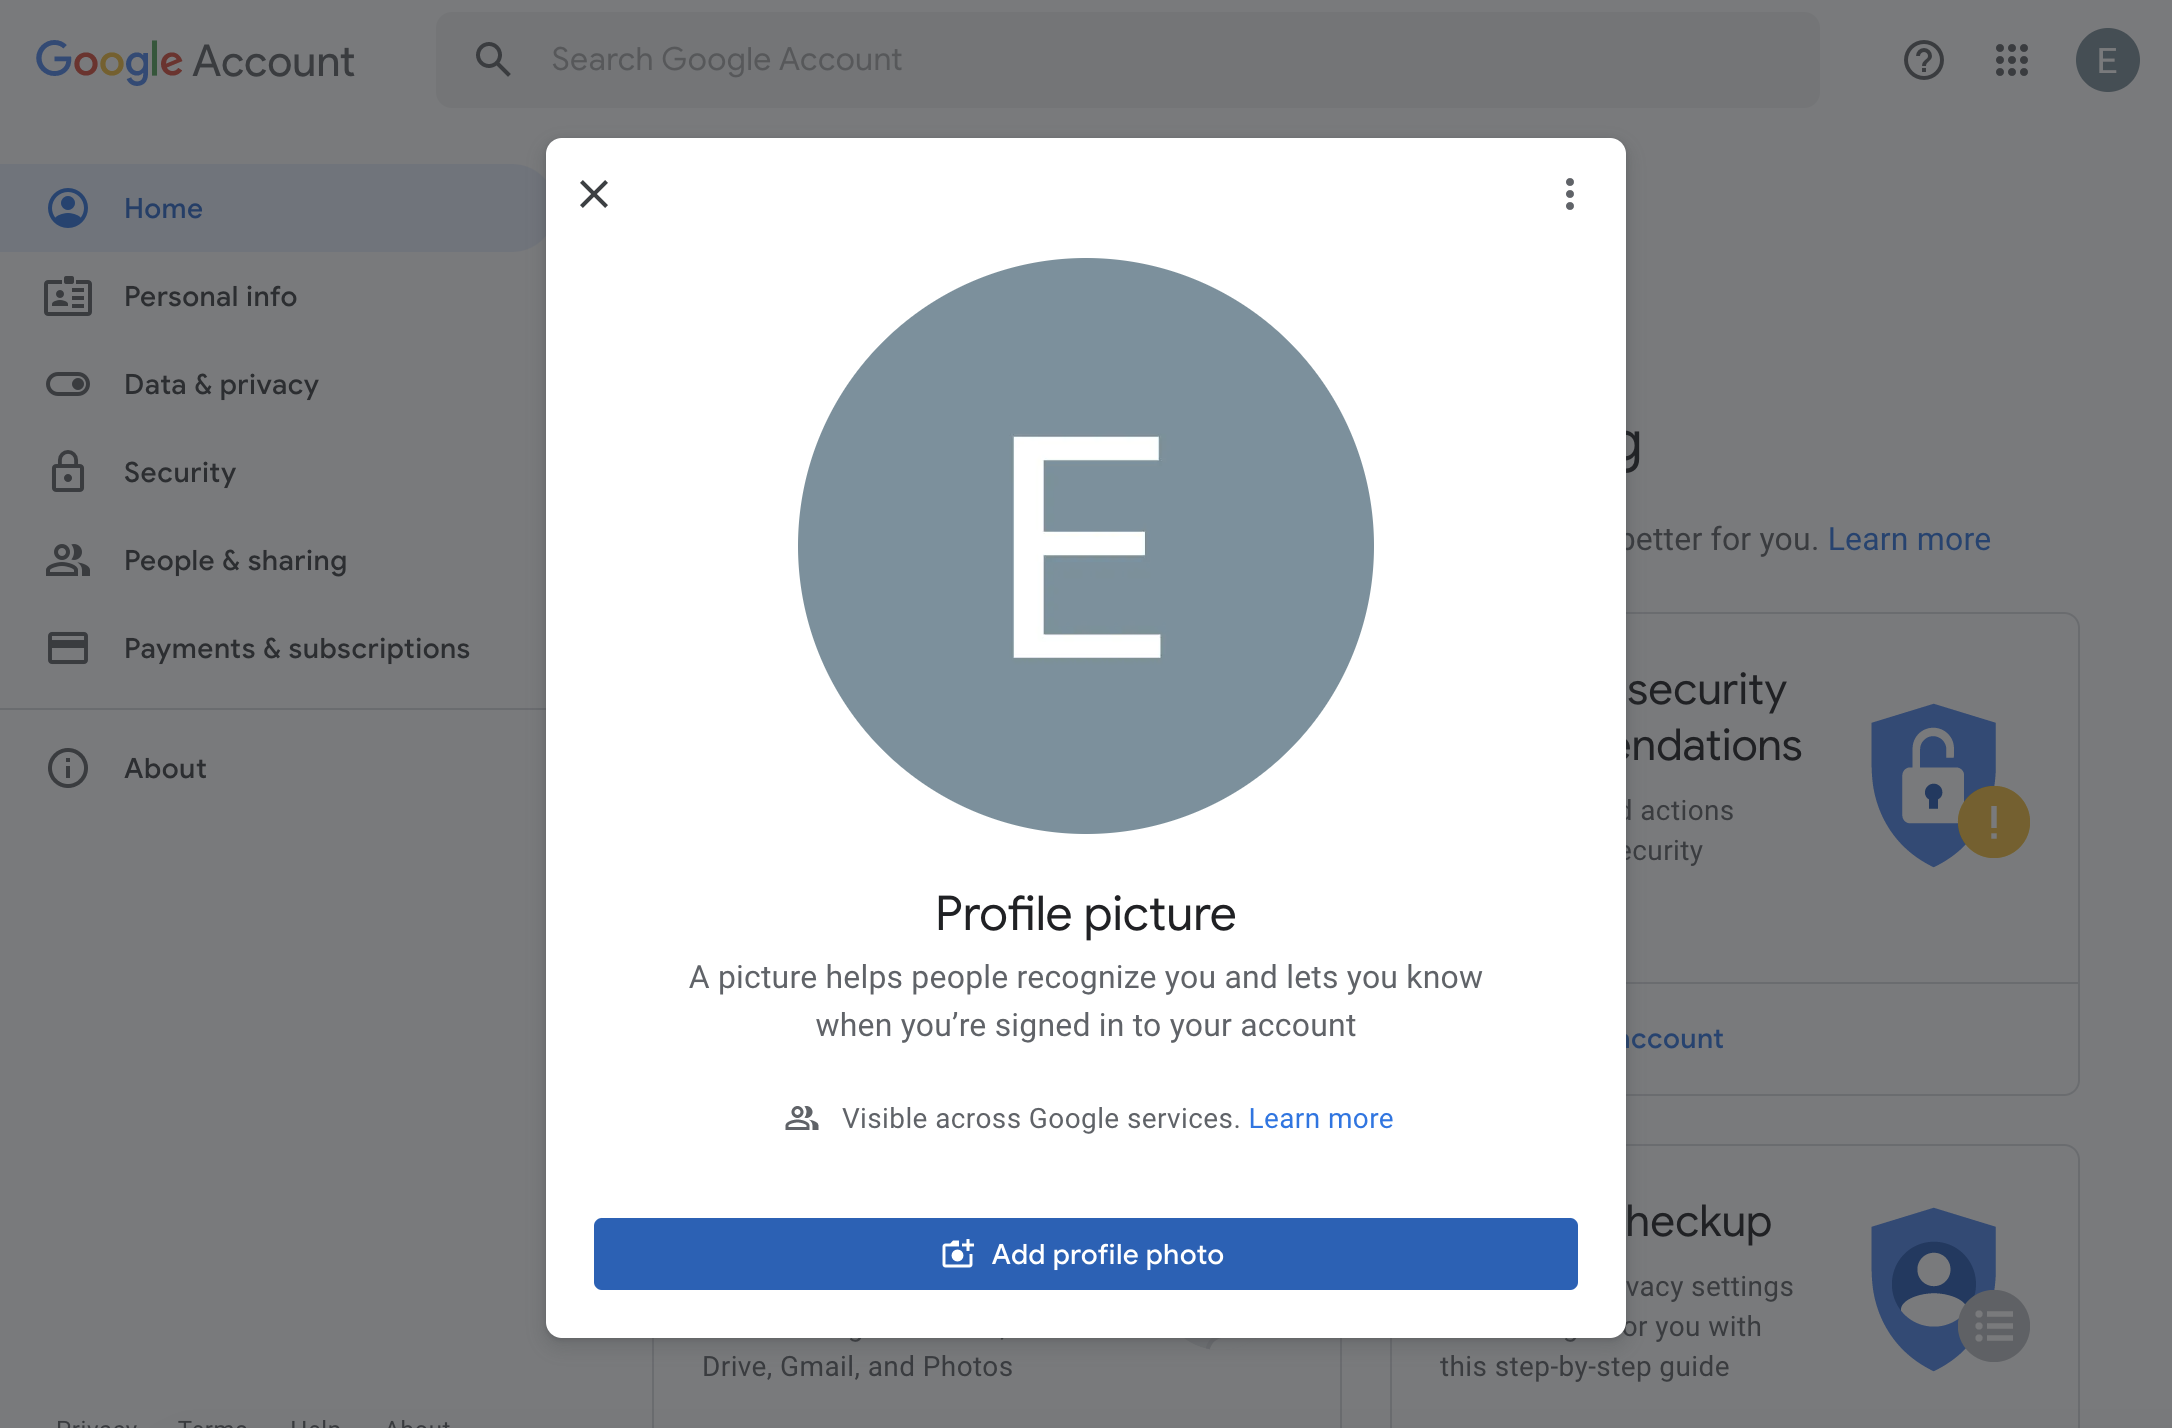Screen dimensions: 2172x1428
Task: Open the three-dot menu in the dialog
Action: pos(1569,196)
